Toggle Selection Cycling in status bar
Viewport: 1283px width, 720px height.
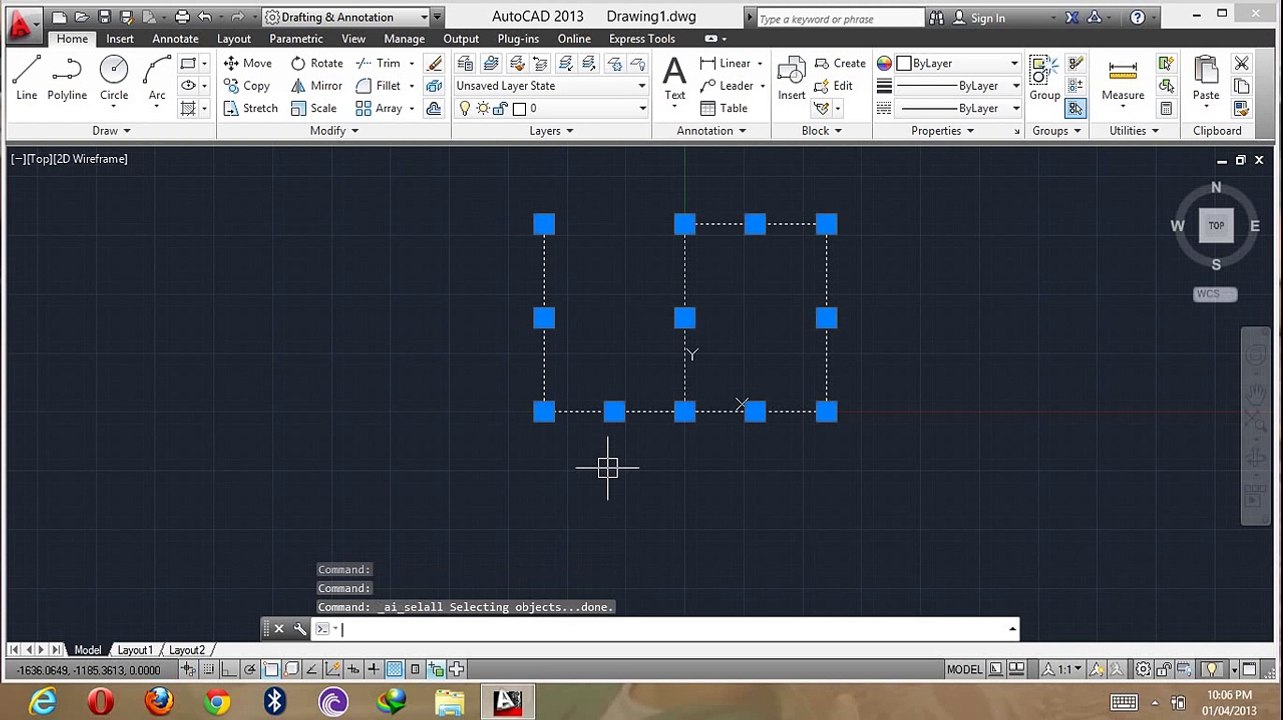pyautogui.click(x=436, y=669)
